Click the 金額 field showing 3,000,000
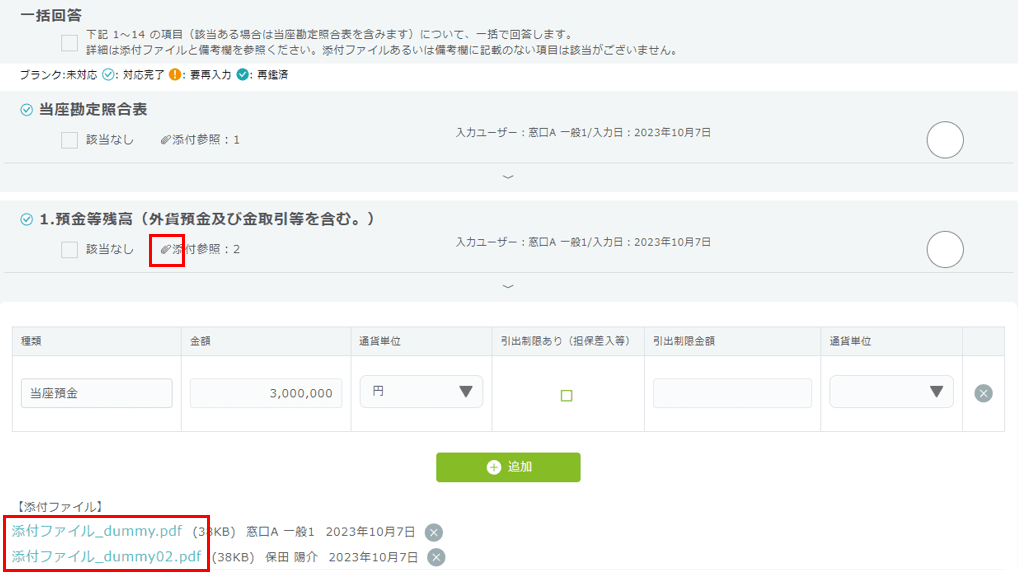The width and height of the screenshot is (1018, 576). [x=266, y=393]
